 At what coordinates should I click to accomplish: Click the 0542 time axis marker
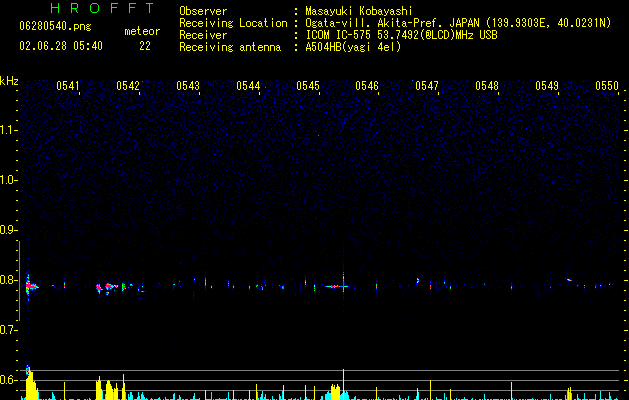128,86
